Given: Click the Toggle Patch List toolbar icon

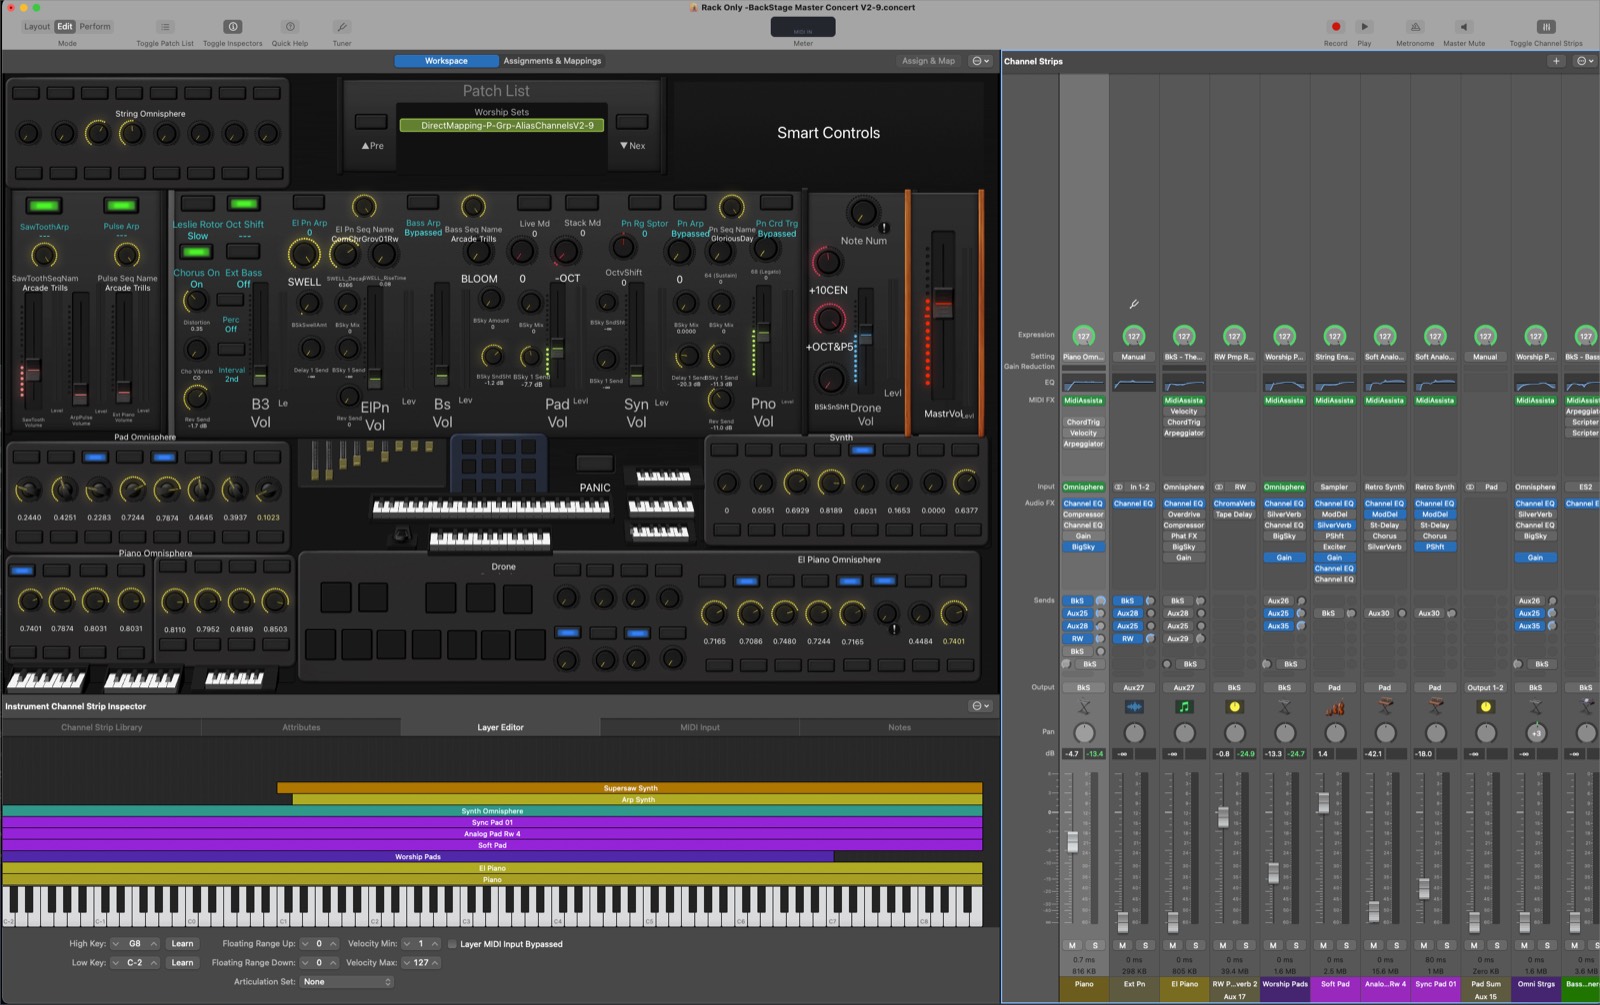Looking at the screenshot, I should click(165, 27).
